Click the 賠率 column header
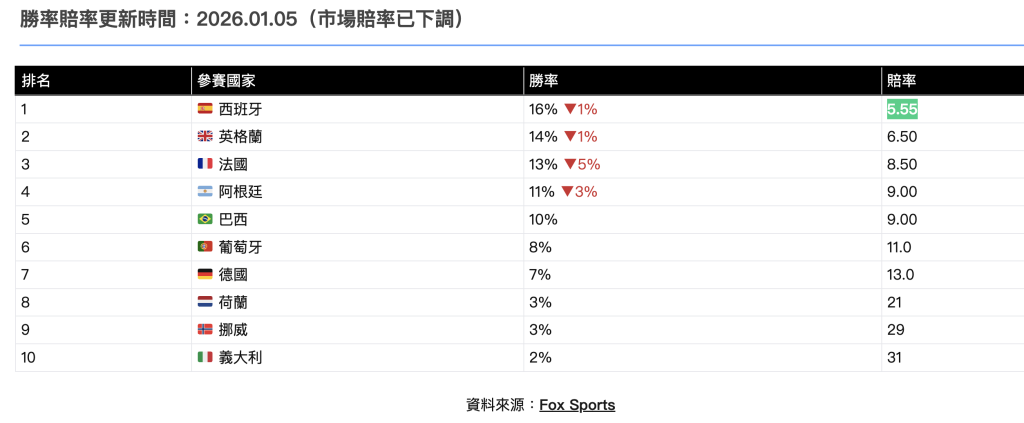The height and width of the screenshot is (423, 1024). 902,81
